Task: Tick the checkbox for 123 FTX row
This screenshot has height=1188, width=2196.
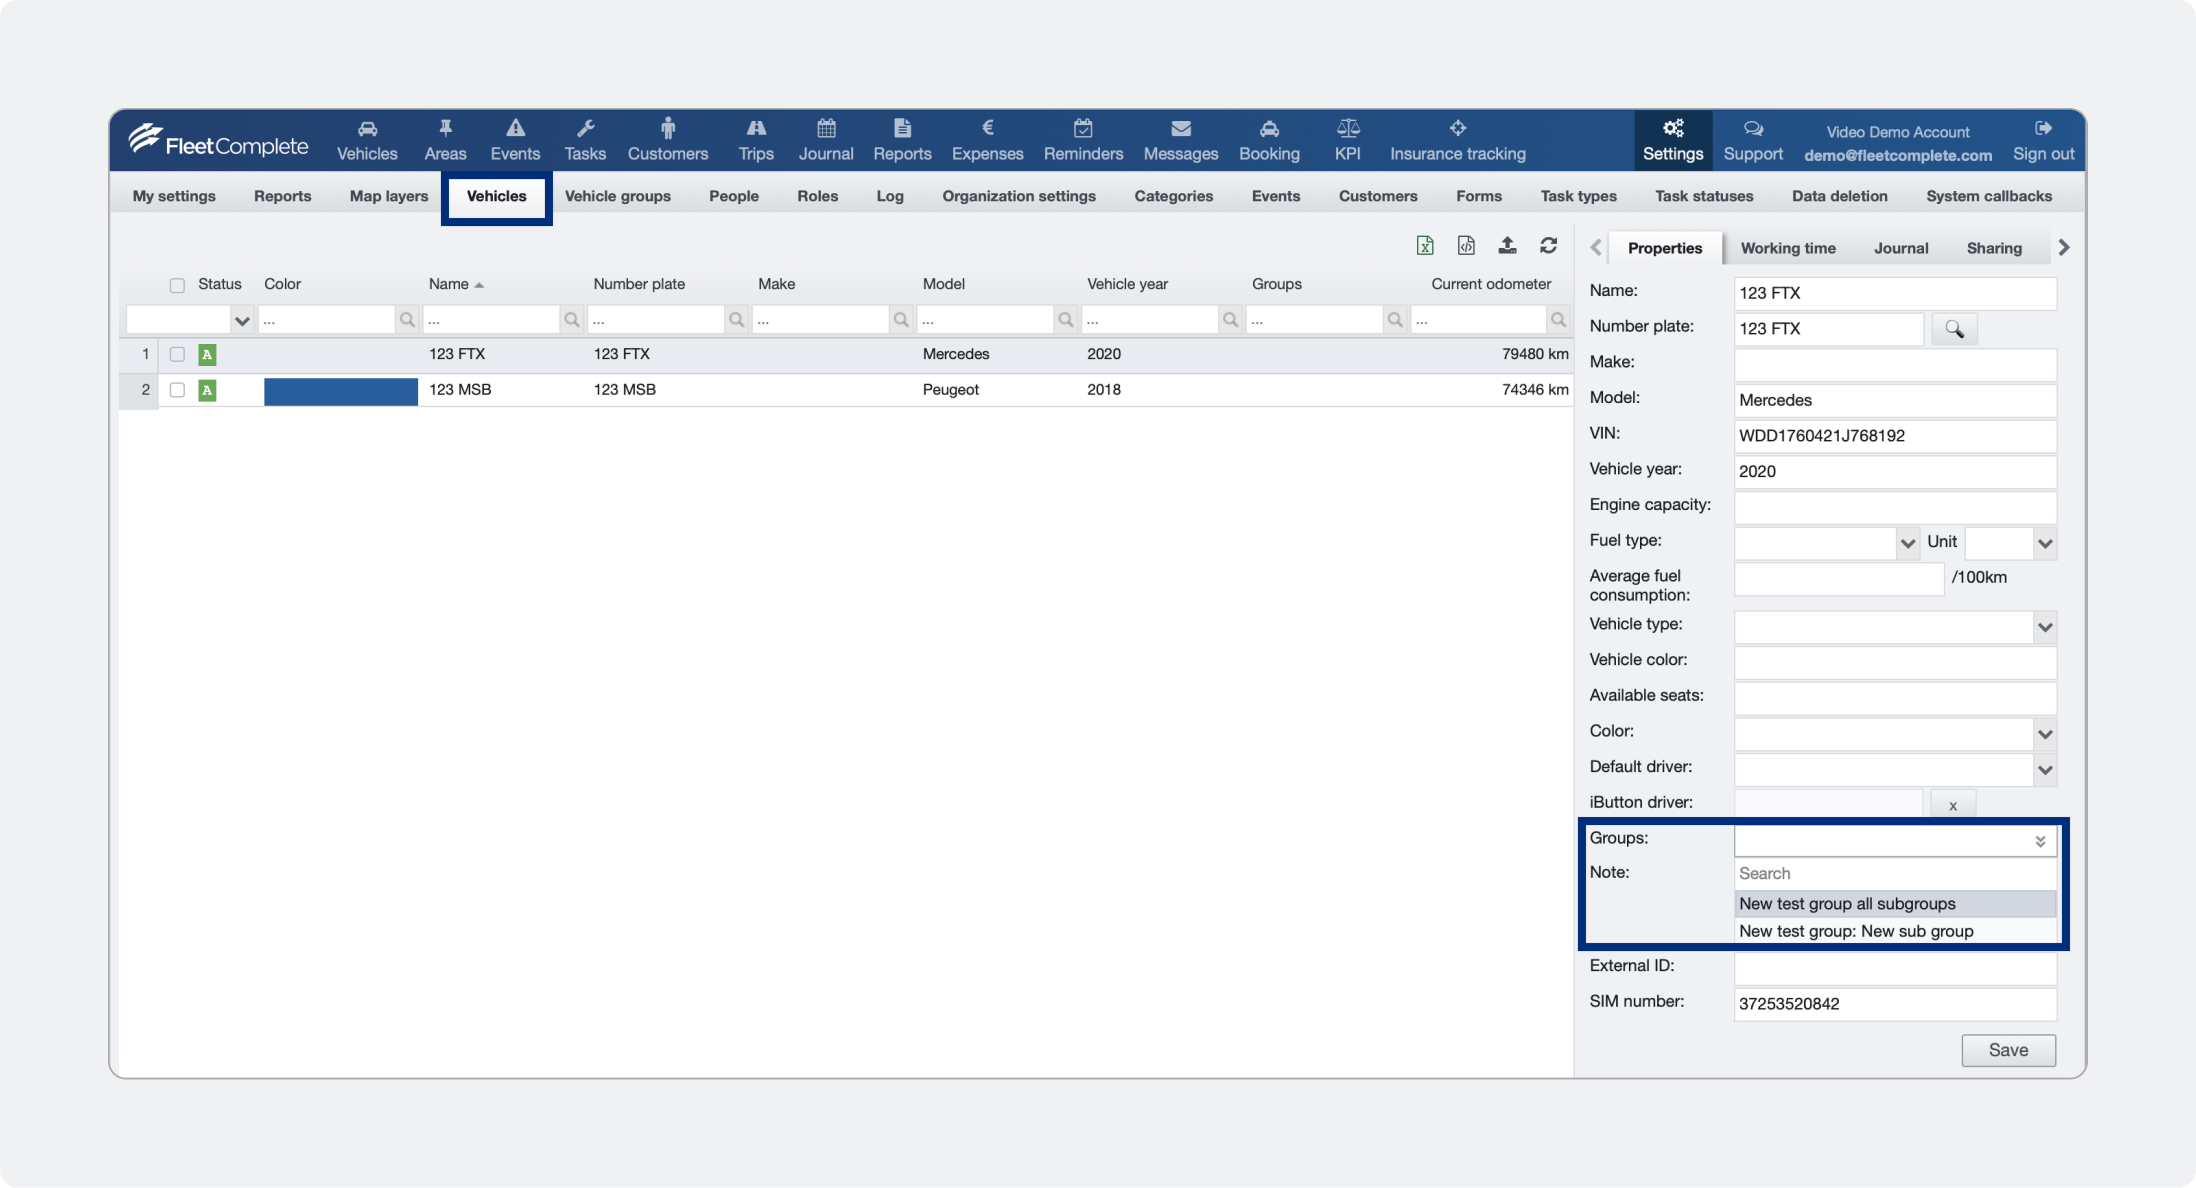Action: point(177,354)
